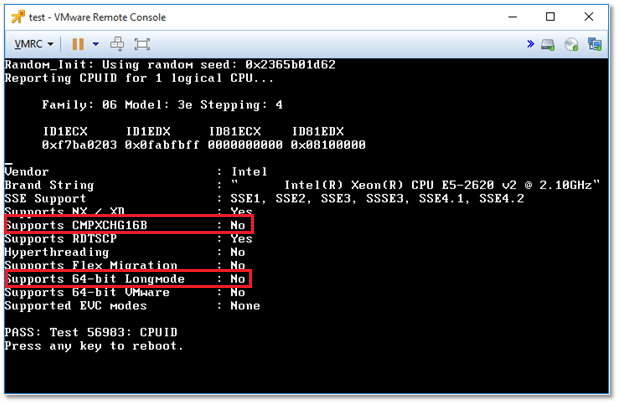Expand the power options arrow next to pause
Viewport: 619px width, 404px height.
click(x=96, y=44)
